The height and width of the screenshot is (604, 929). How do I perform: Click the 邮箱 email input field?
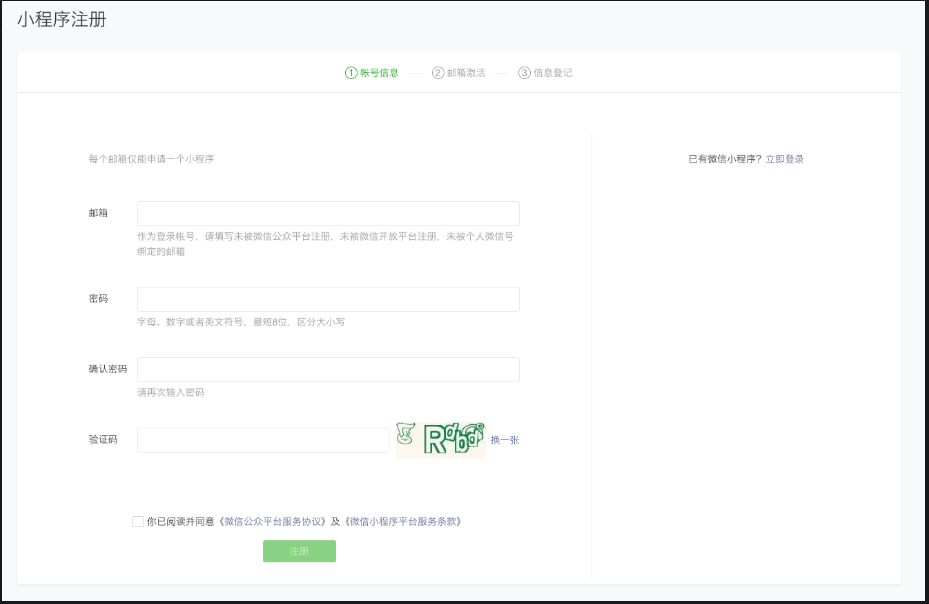click(328, 213)
